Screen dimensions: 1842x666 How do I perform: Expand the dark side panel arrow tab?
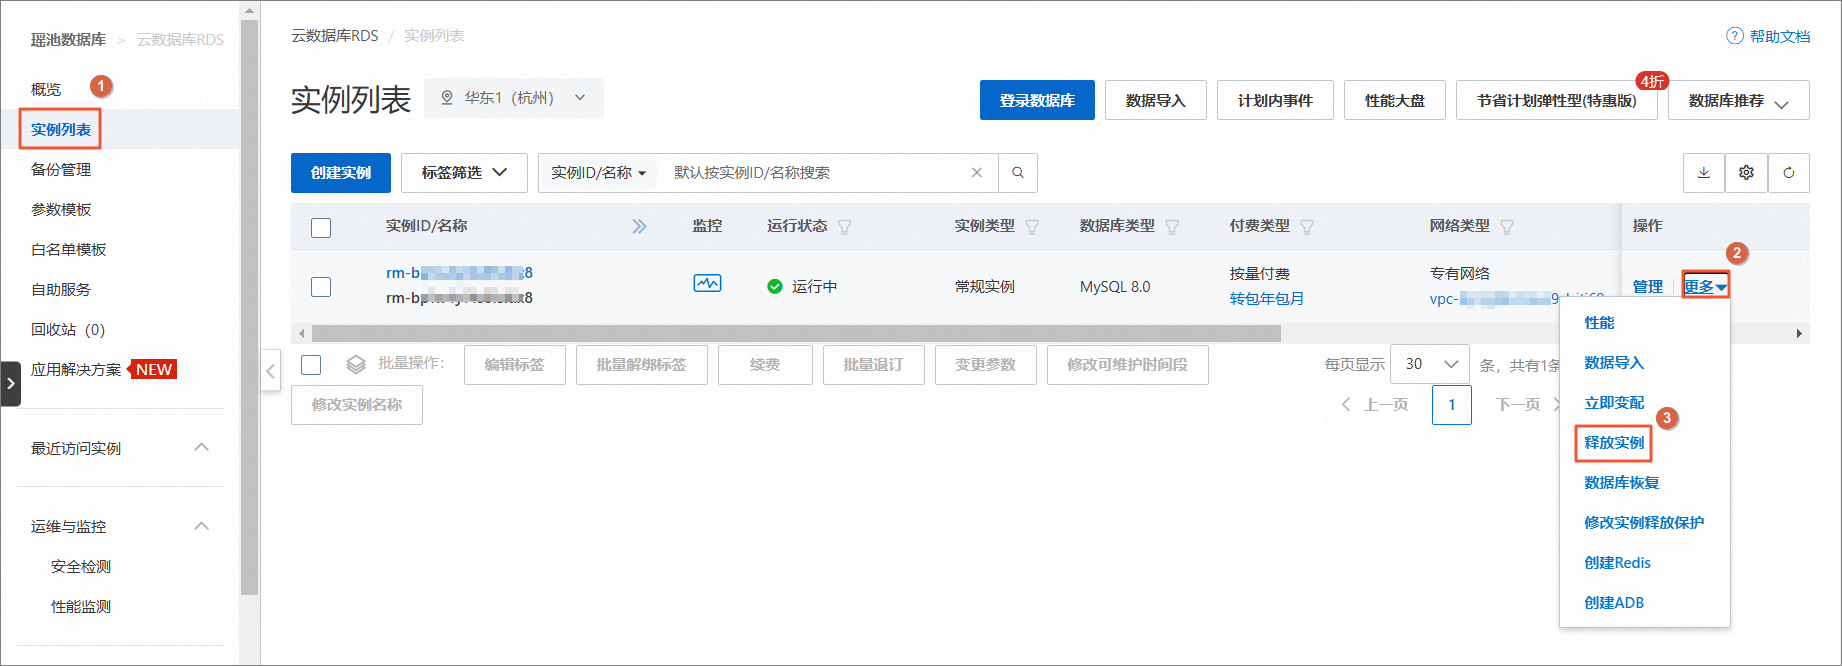point(11,383)
